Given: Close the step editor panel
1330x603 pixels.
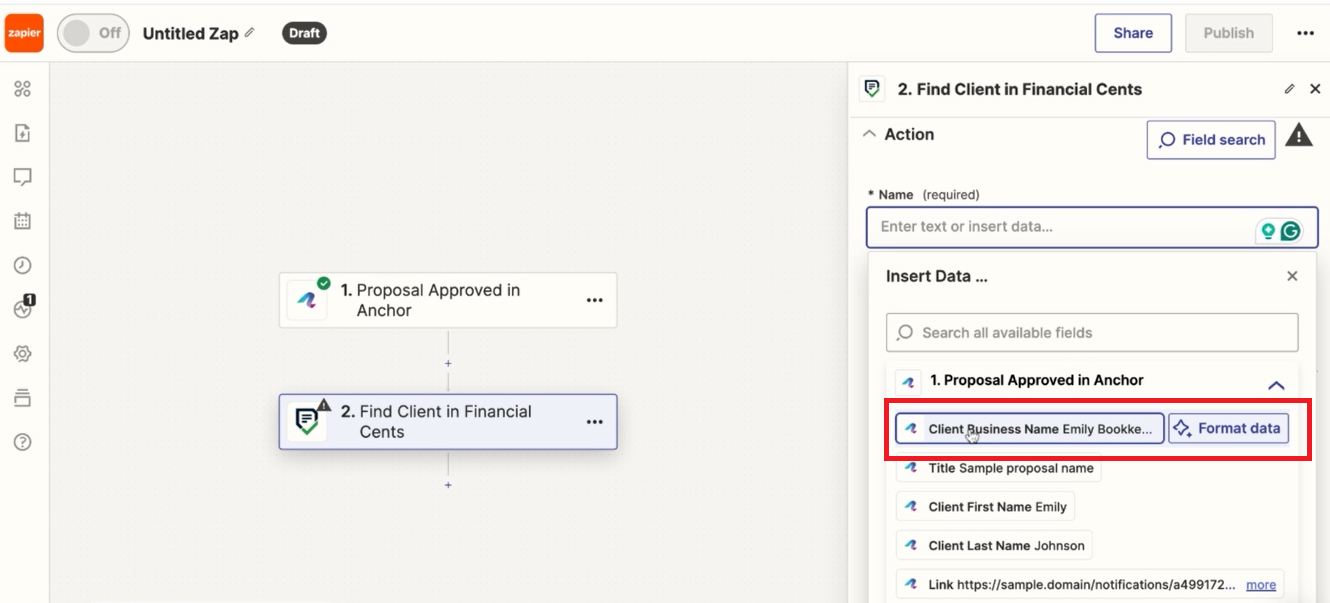Looking at the screenshot, I should pyautogui.click(x=1315, y=89).
